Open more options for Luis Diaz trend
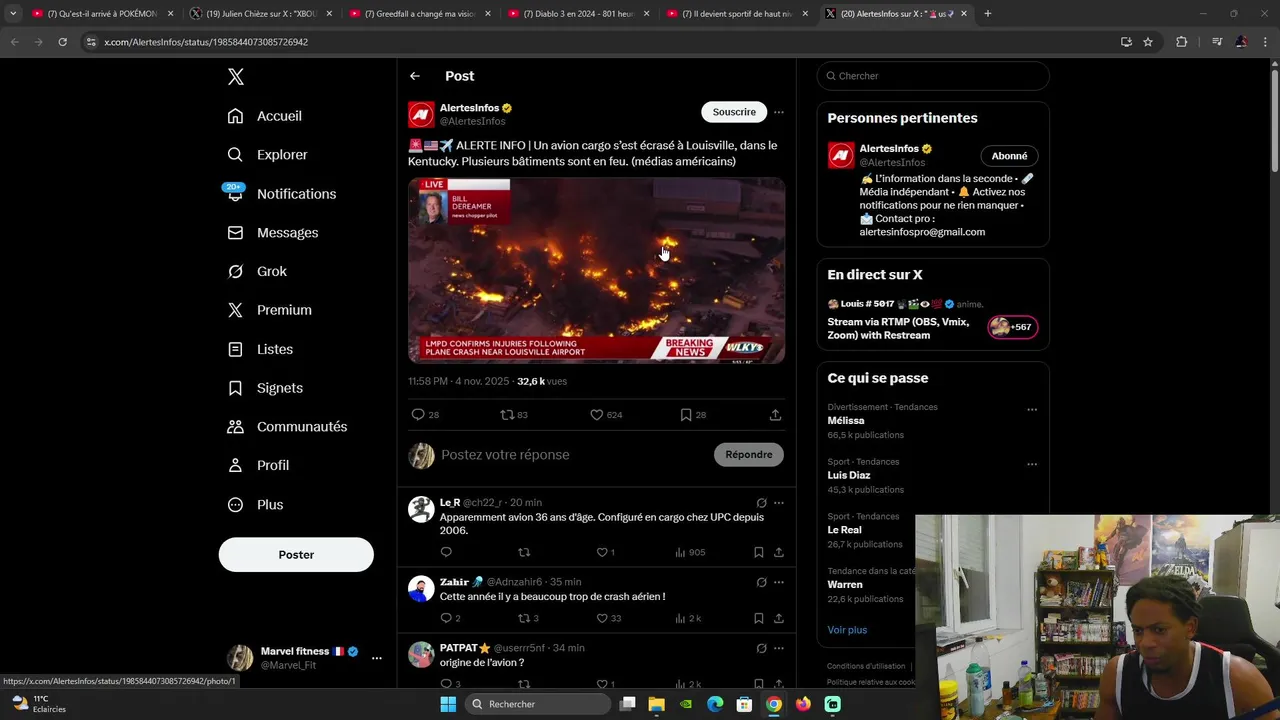Image resolution: width=1280 pixels, height=720 pixels. (x=1032, y=465)
